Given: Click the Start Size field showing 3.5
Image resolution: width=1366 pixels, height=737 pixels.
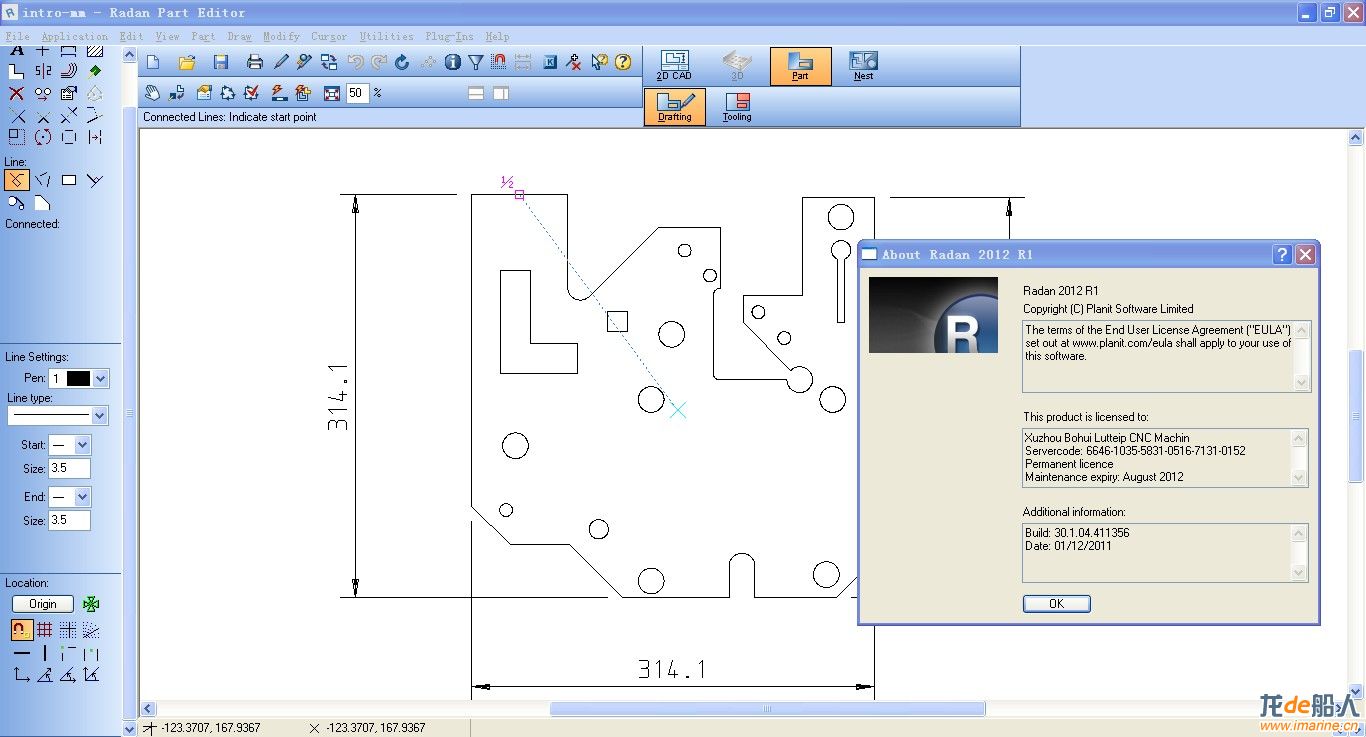Looking at the screenshot, I should [69, 469].
